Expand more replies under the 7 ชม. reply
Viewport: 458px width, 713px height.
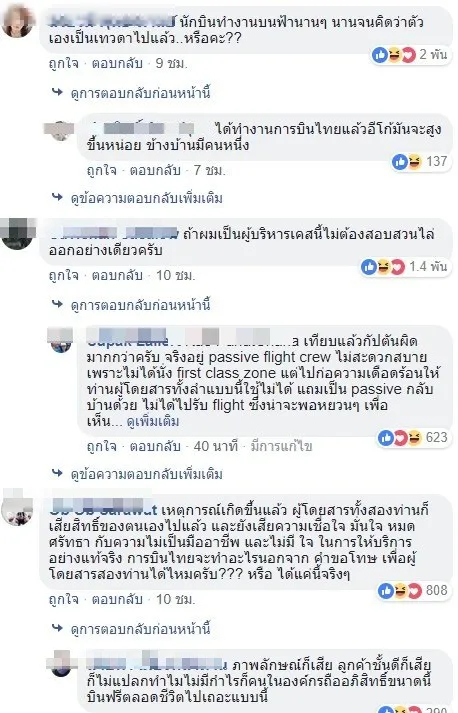click(x=146, y=198)
